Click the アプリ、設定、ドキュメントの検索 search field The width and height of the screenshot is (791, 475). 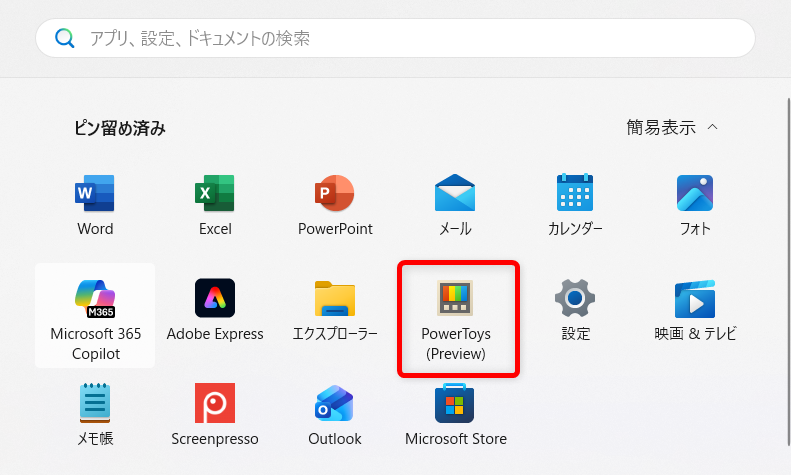tap(395, 38)
